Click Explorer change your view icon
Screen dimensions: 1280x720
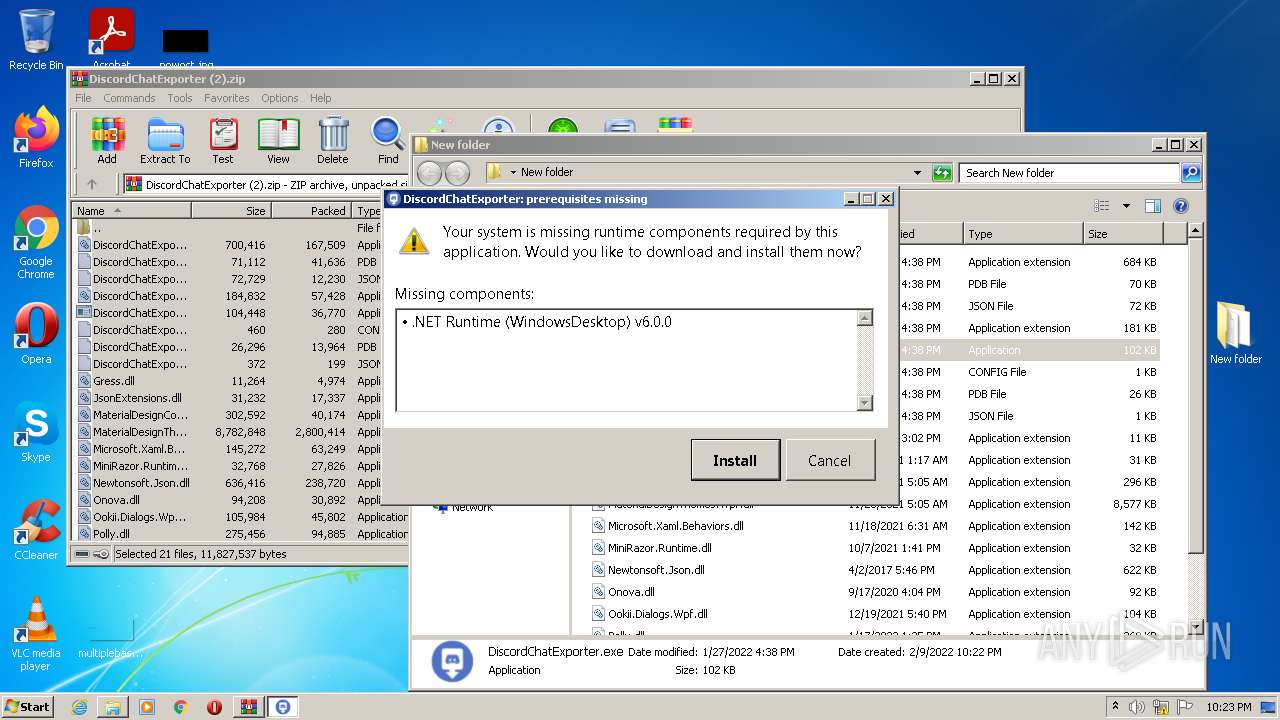click(x=1102, y=206)
